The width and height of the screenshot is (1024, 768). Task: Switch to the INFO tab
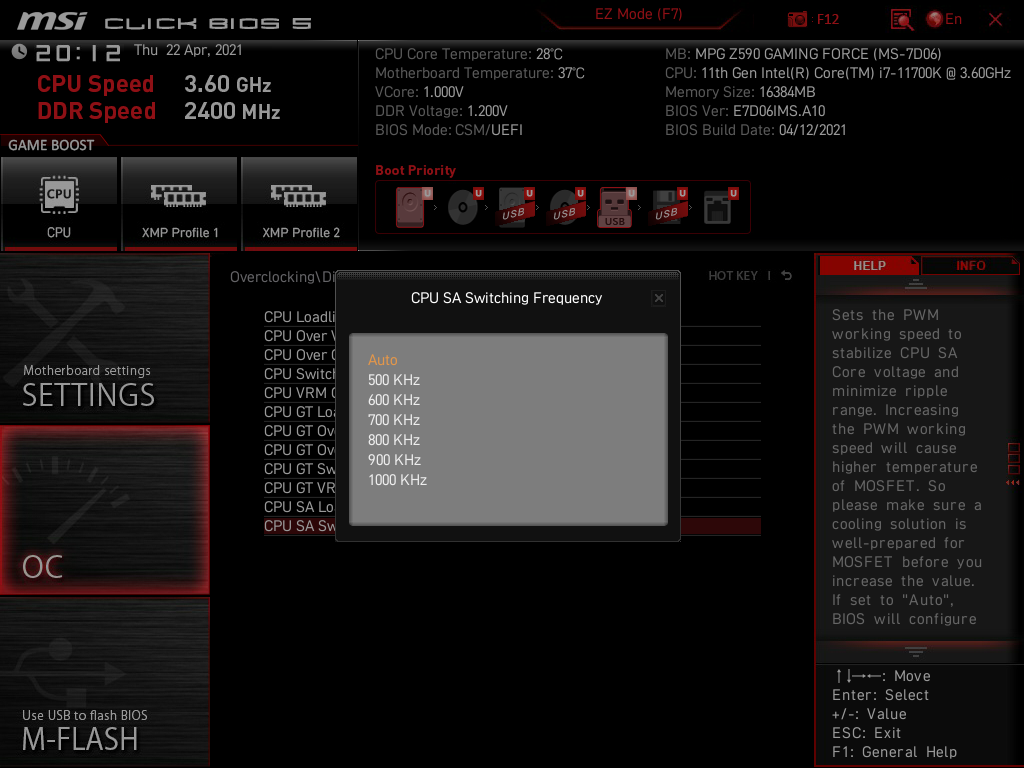(x=970, y=266)
